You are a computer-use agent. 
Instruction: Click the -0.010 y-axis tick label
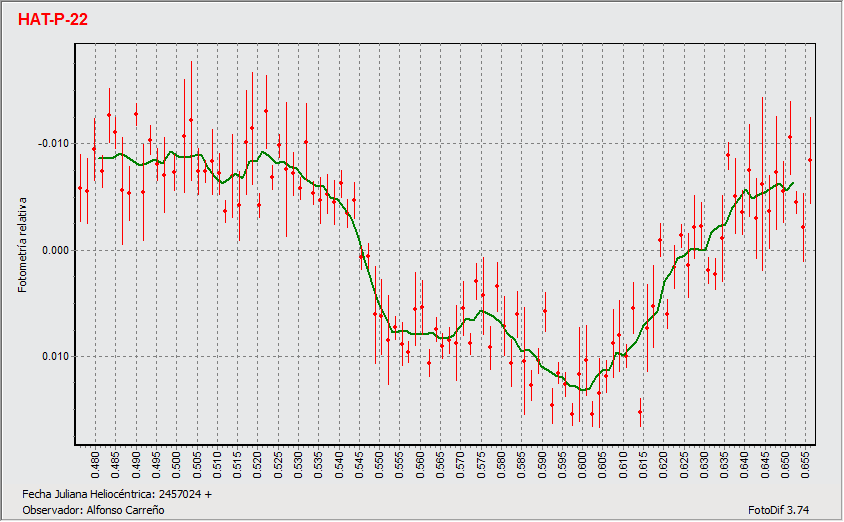(52, 144)
